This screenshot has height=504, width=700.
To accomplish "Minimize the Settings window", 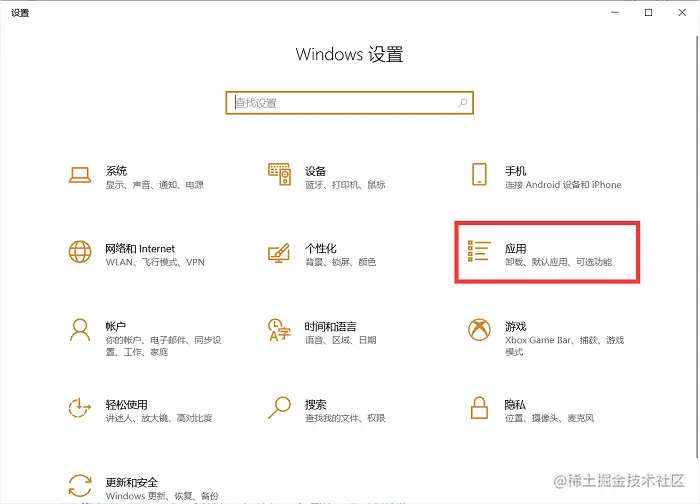I will pos(615,12).
